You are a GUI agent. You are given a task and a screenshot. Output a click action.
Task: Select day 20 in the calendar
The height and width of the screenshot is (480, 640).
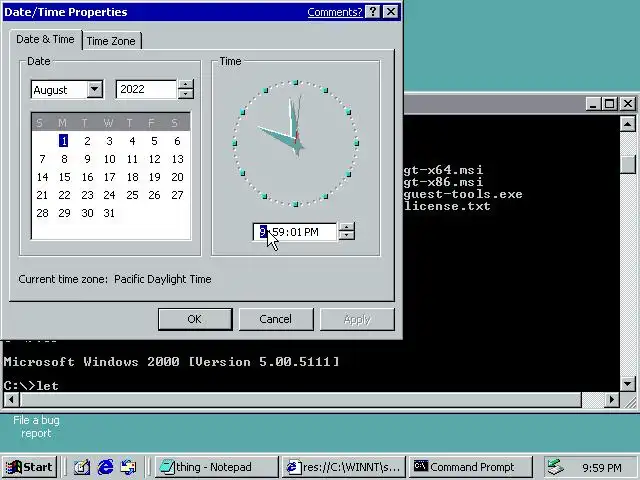coord(177,177)
